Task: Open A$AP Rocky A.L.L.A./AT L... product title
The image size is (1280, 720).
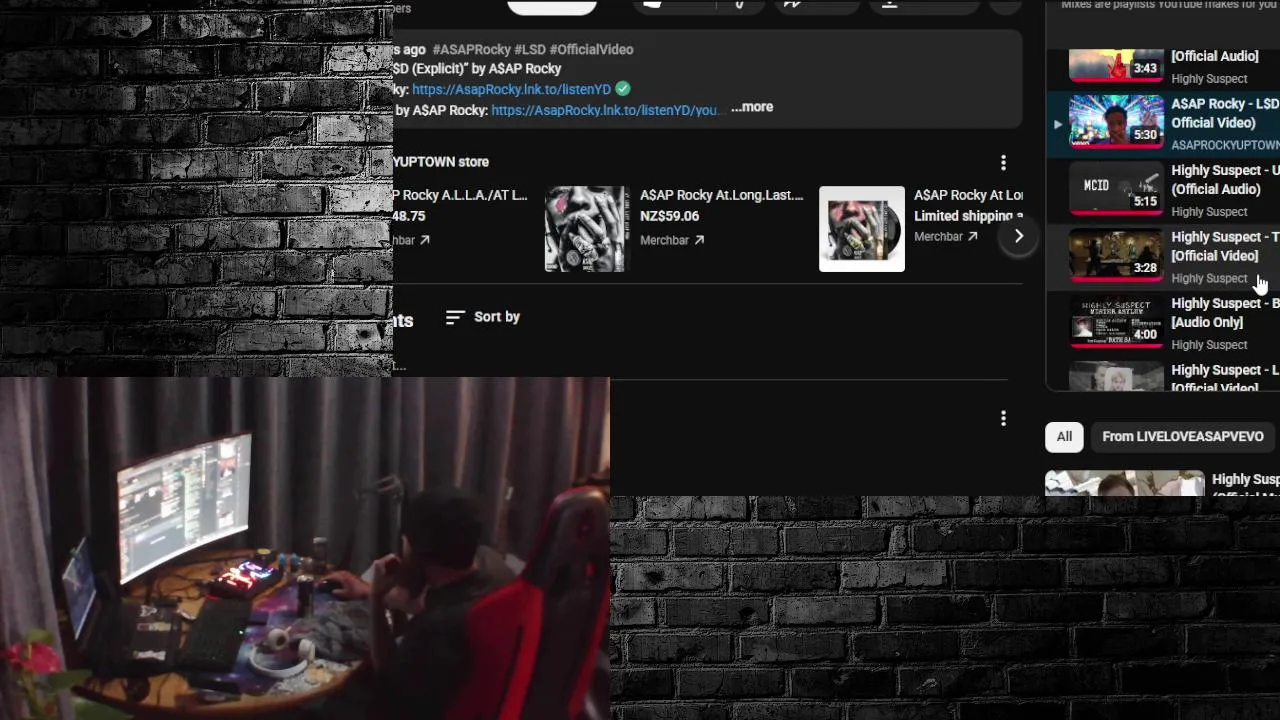Action: [460, 195]
